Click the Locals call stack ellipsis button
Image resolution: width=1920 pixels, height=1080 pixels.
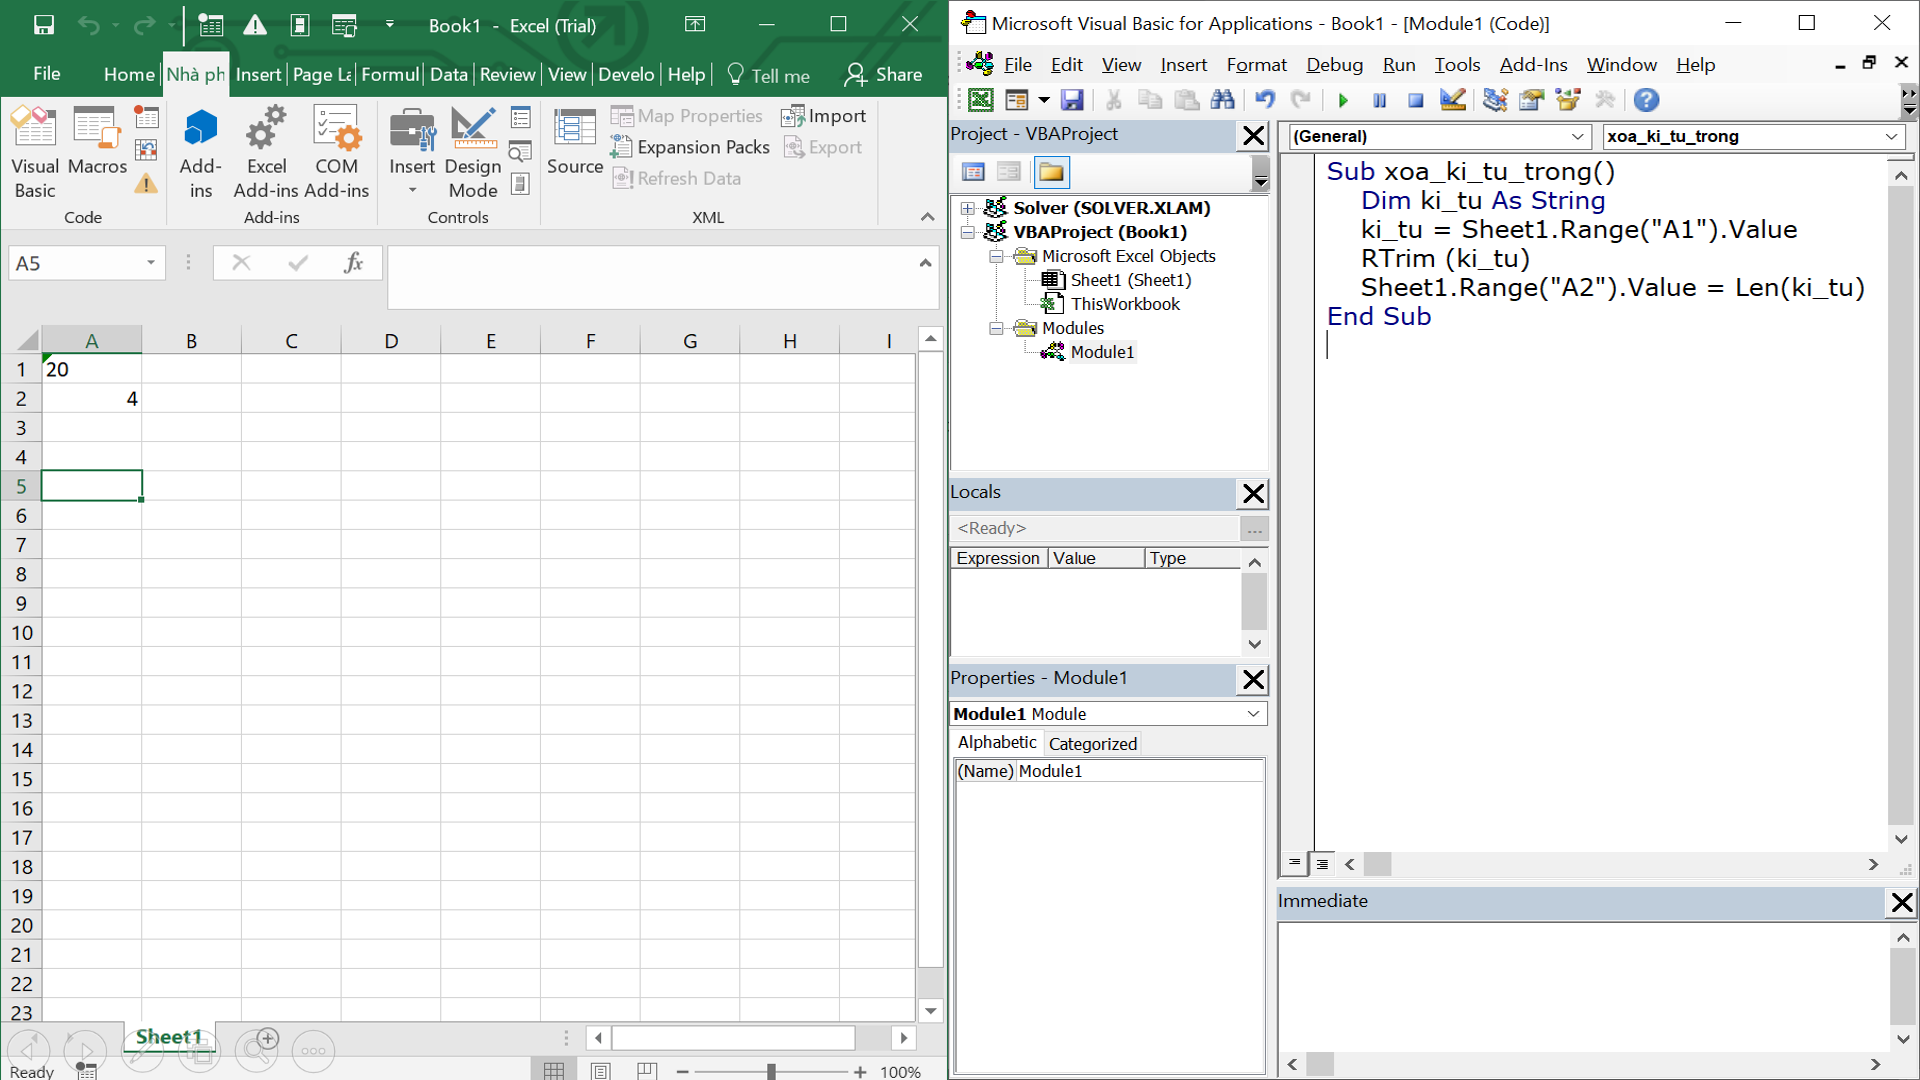[x=1254, y=528]
